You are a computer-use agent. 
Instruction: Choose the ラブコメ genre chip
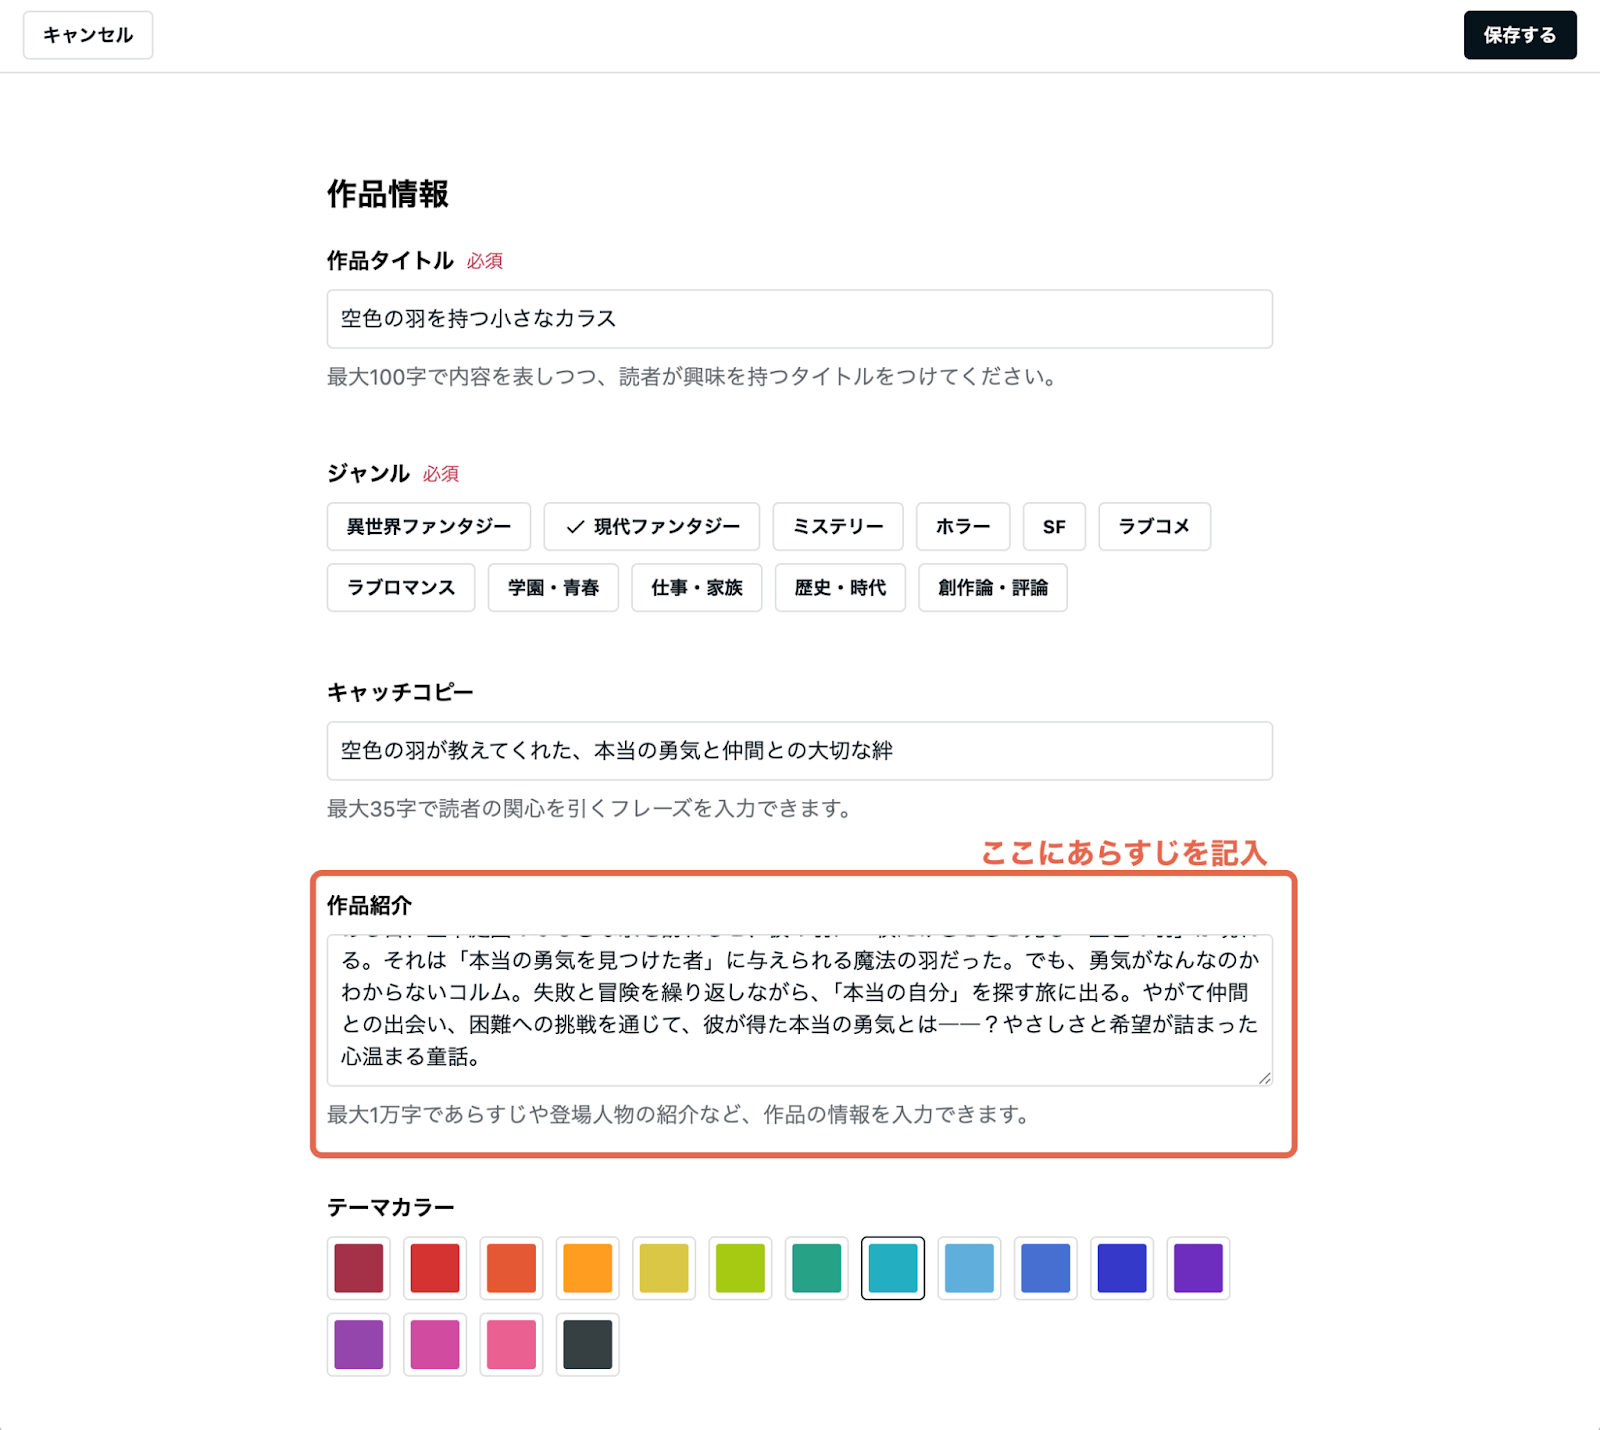(1155, 527)
